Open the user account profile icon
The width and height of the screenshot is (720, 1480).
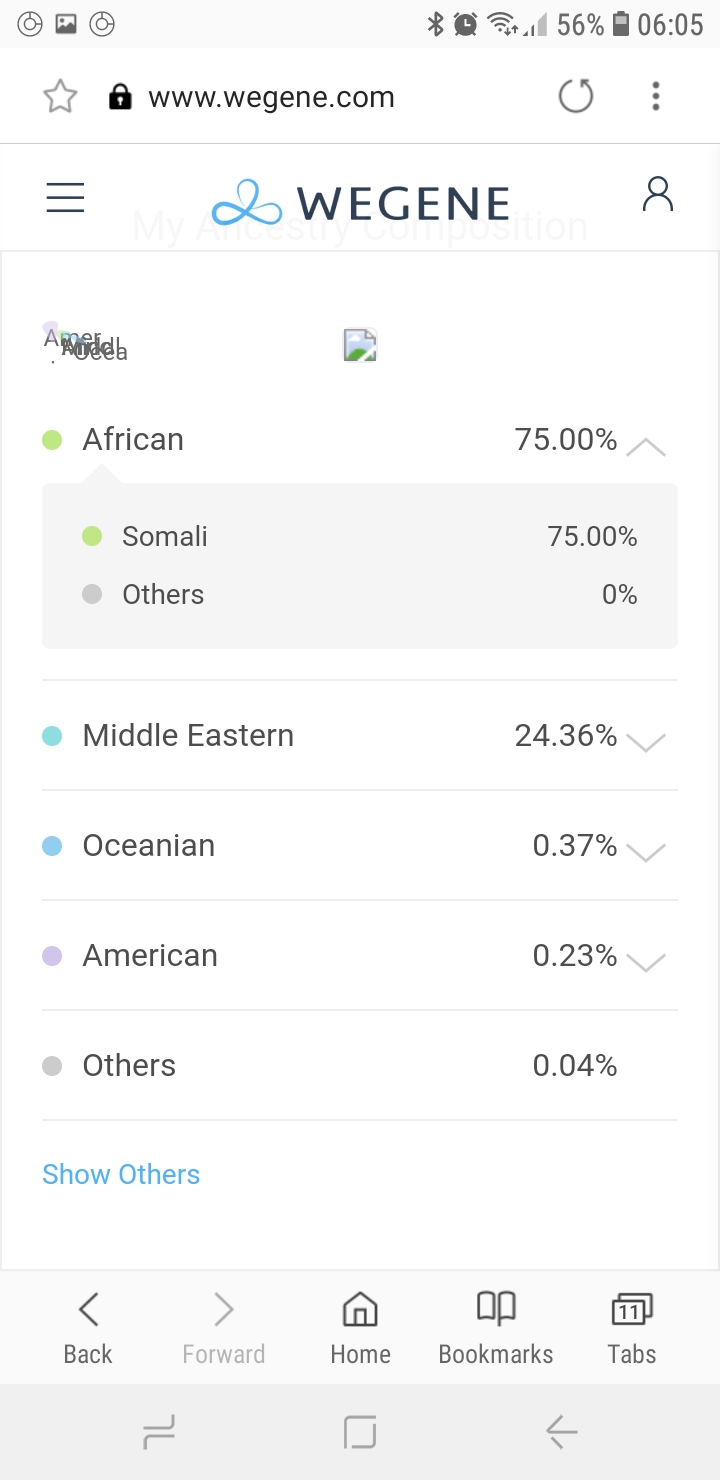658,195
